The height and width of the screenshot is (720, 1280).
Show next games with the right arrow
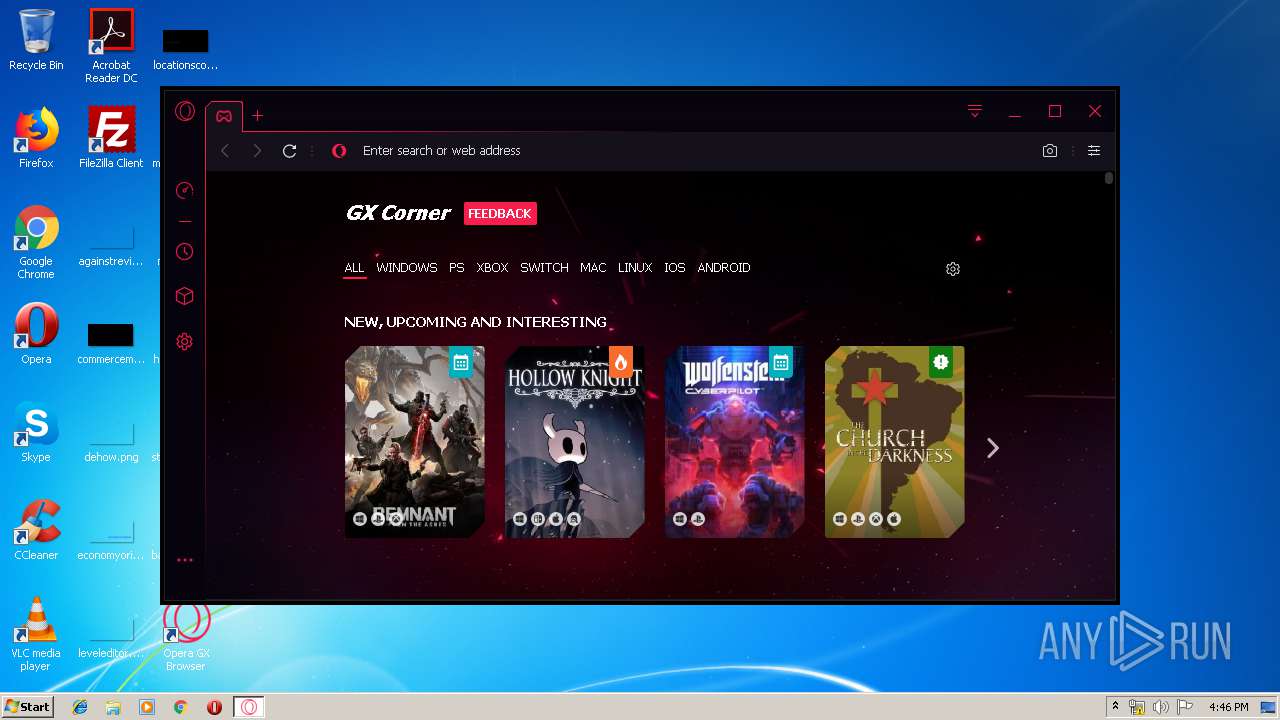(x=993, y=448)
